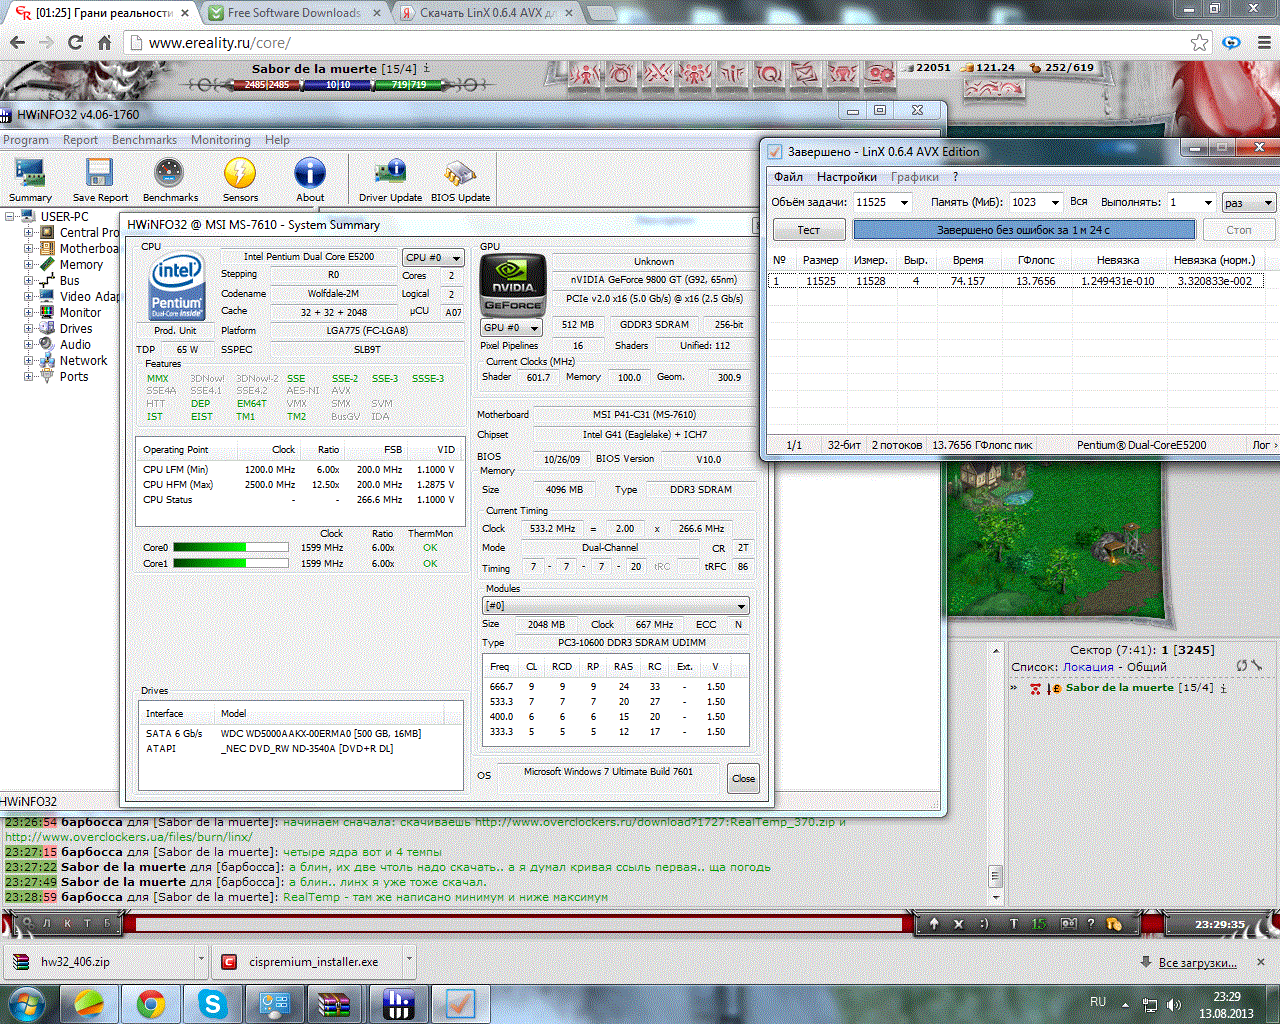
Task: Switch to Free Software Downloads tab
Action: pos(294,13)
